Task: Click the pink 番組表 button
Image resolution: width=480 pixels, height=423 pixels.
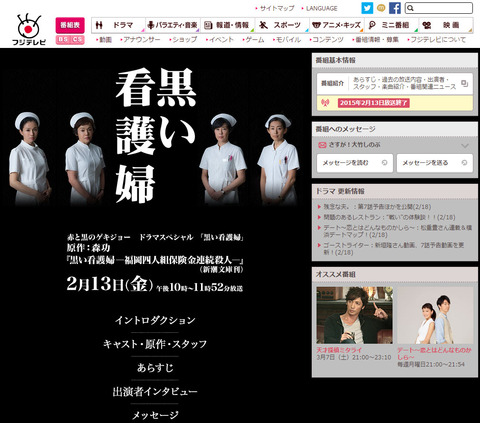Action: 70,25
